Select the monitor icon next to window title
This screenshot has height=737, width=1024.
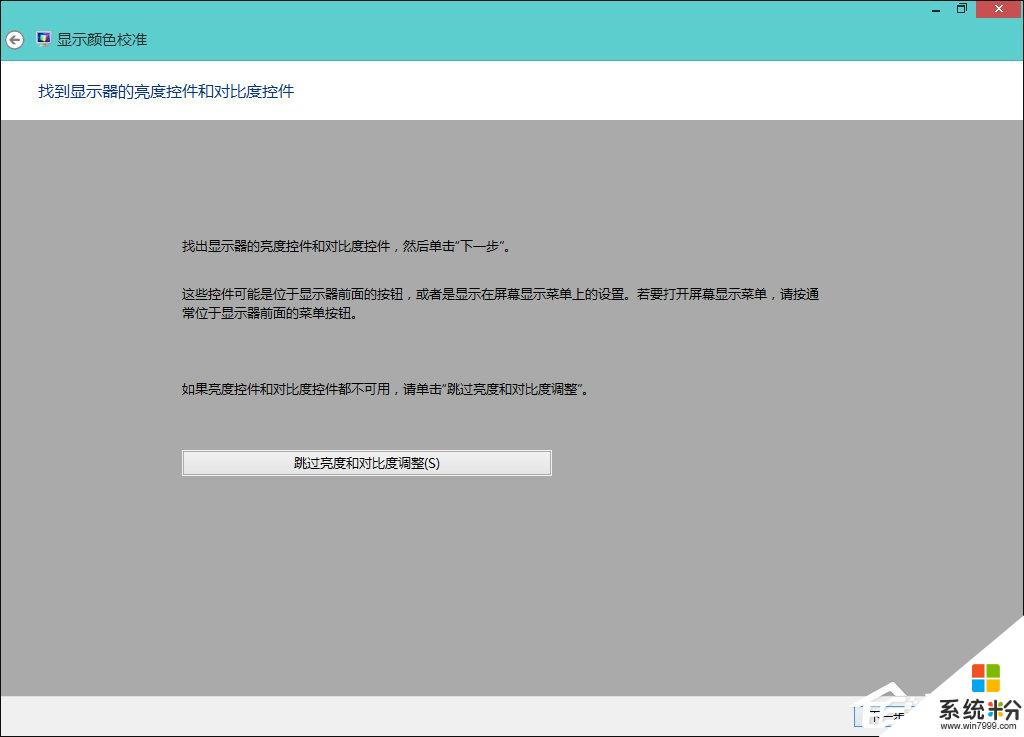(42, 39)
